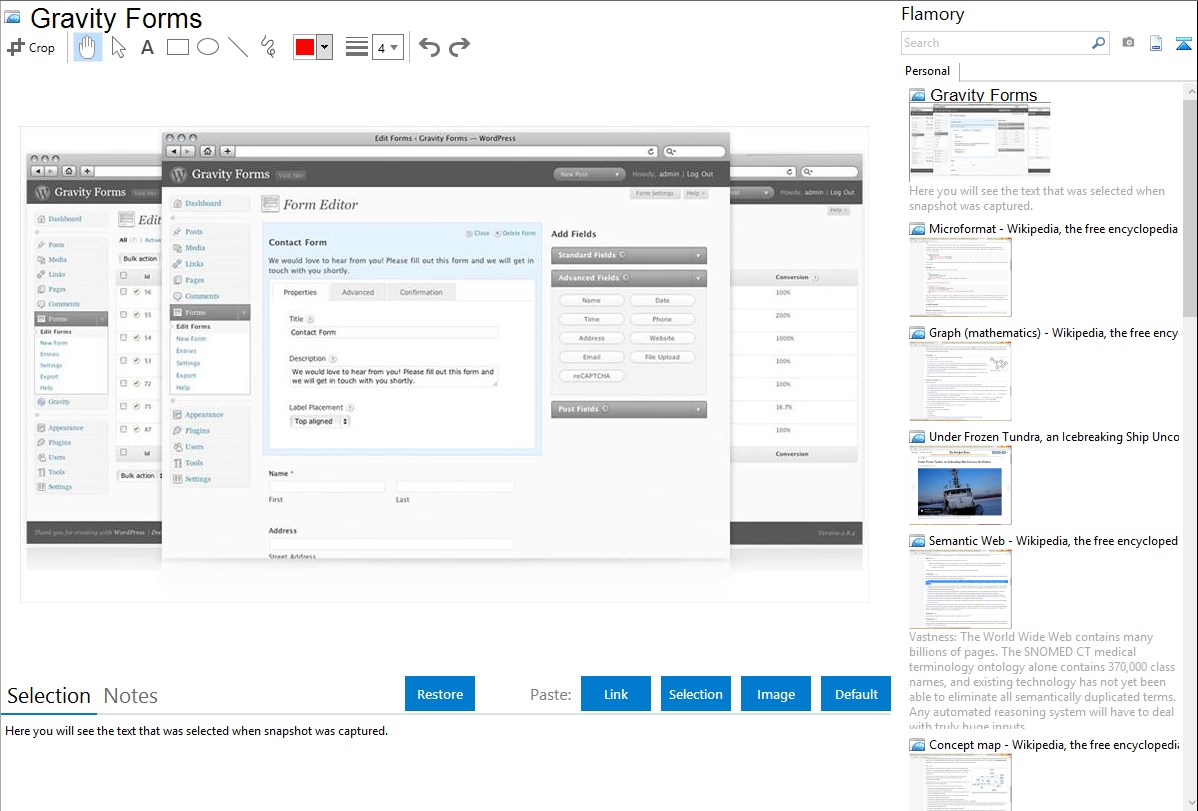This screenshot has height=811, width=1198.
Task: Click the blue icon at the Flamory panel's far right
Action: pyautogui.click(x=1183, y=43)
